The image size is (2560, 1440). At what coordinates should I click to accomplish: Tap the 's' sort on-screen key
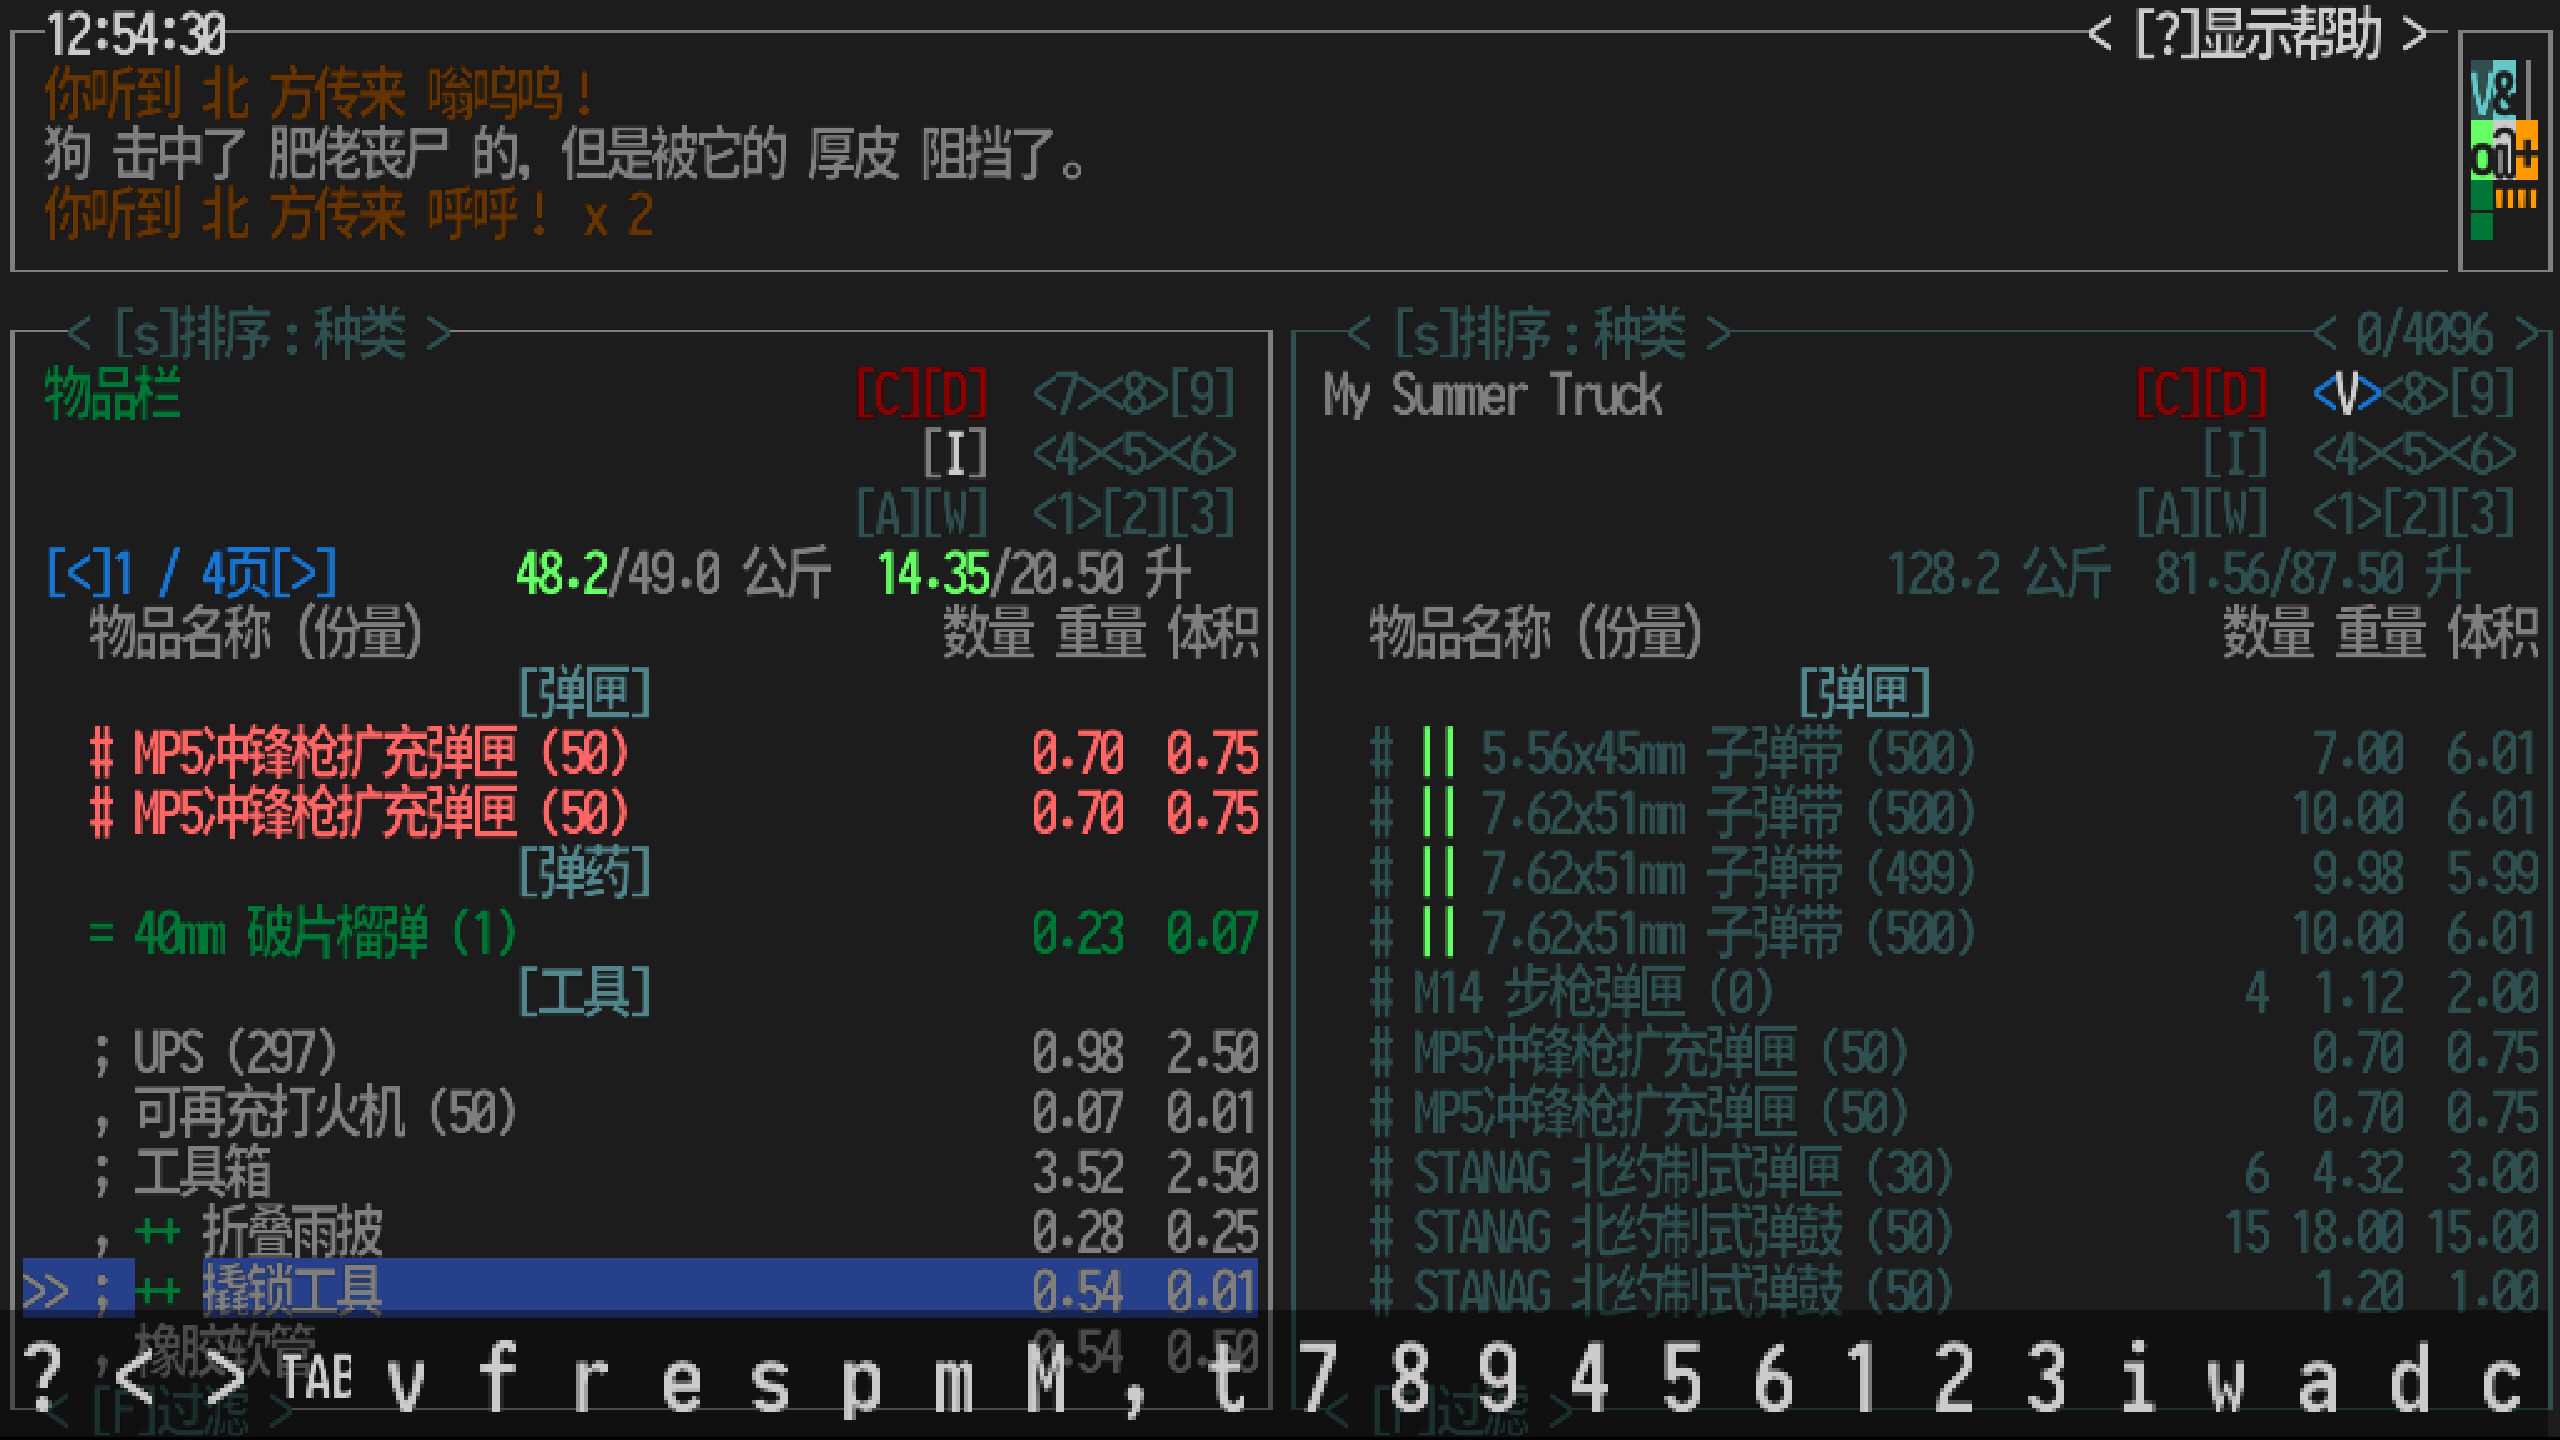click(770, 1378)
